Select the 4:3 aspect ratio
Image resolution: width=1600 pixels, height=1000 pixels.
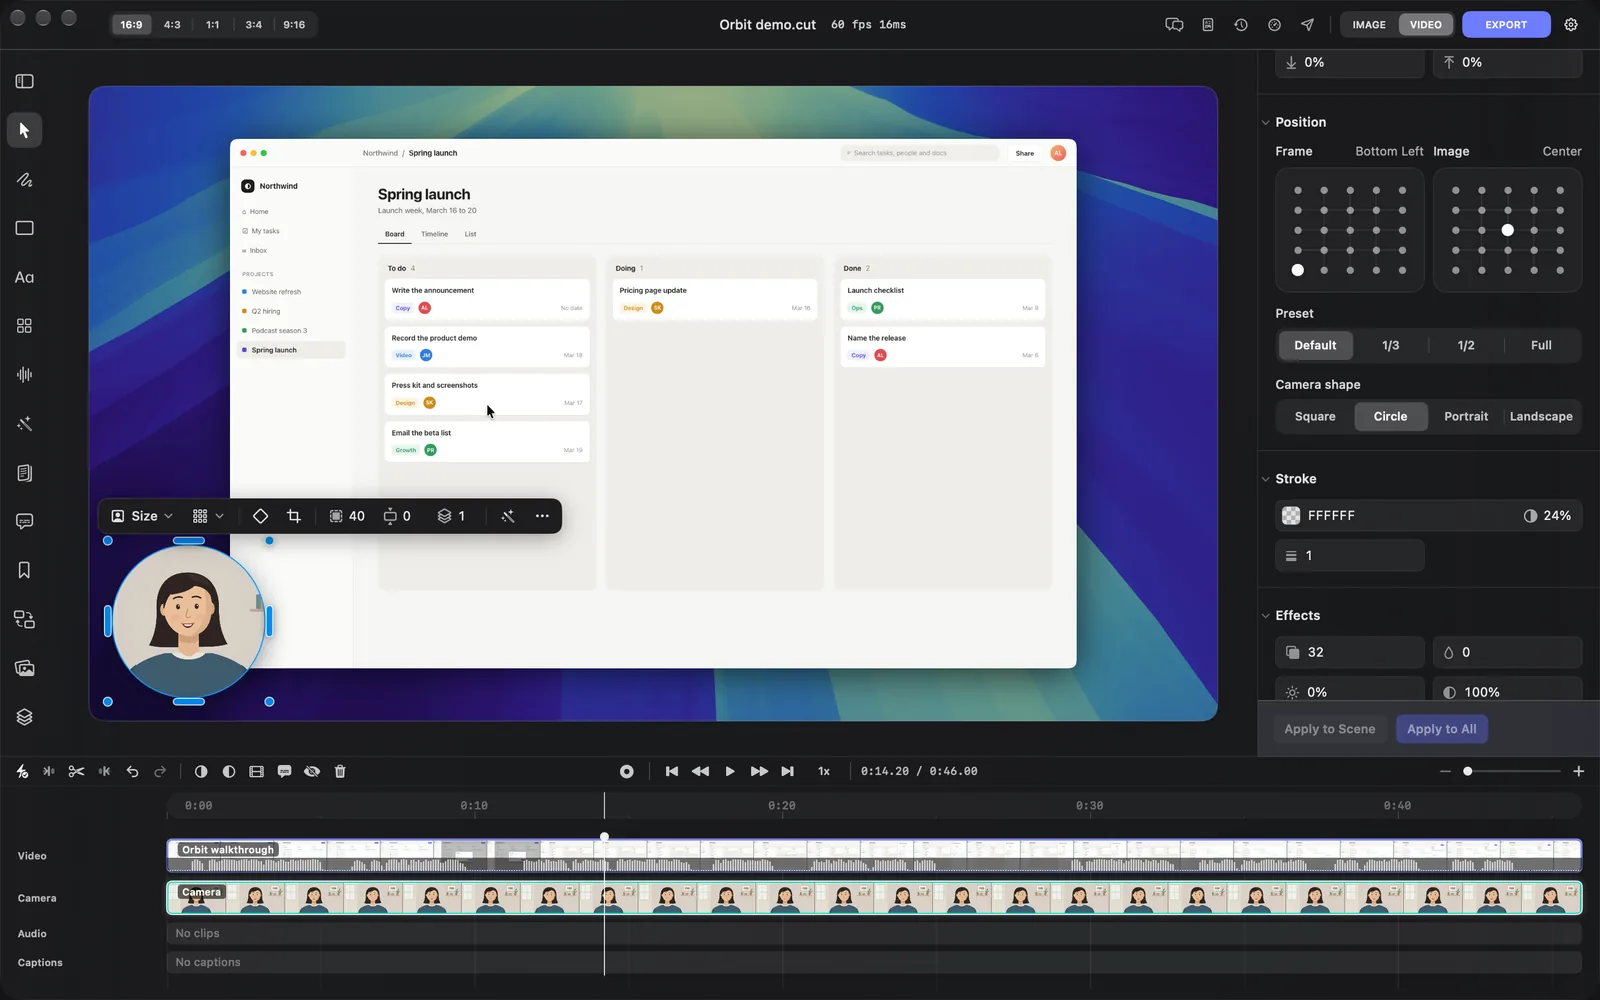click(x=172, y=25)
